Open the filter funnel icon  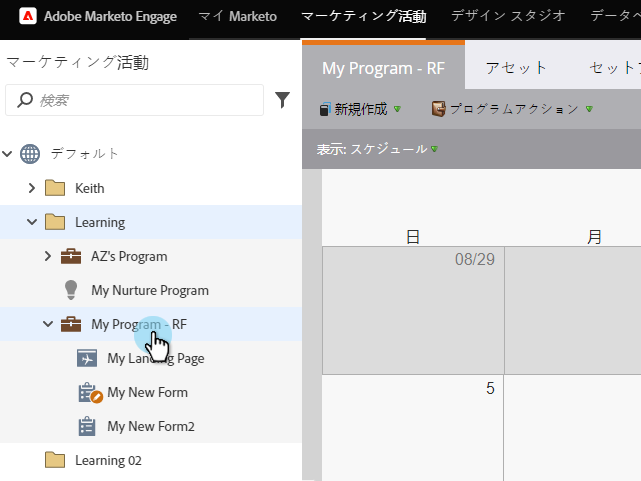(282, 100)
